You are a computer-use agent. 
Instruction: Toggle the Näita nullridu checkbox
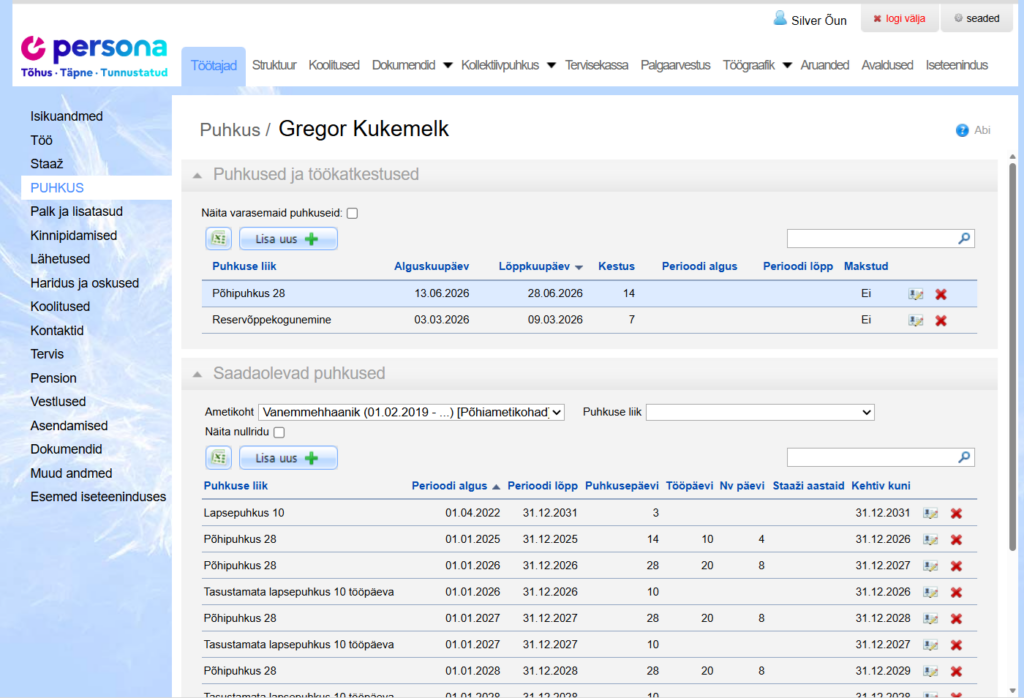[x=279, y=432]
